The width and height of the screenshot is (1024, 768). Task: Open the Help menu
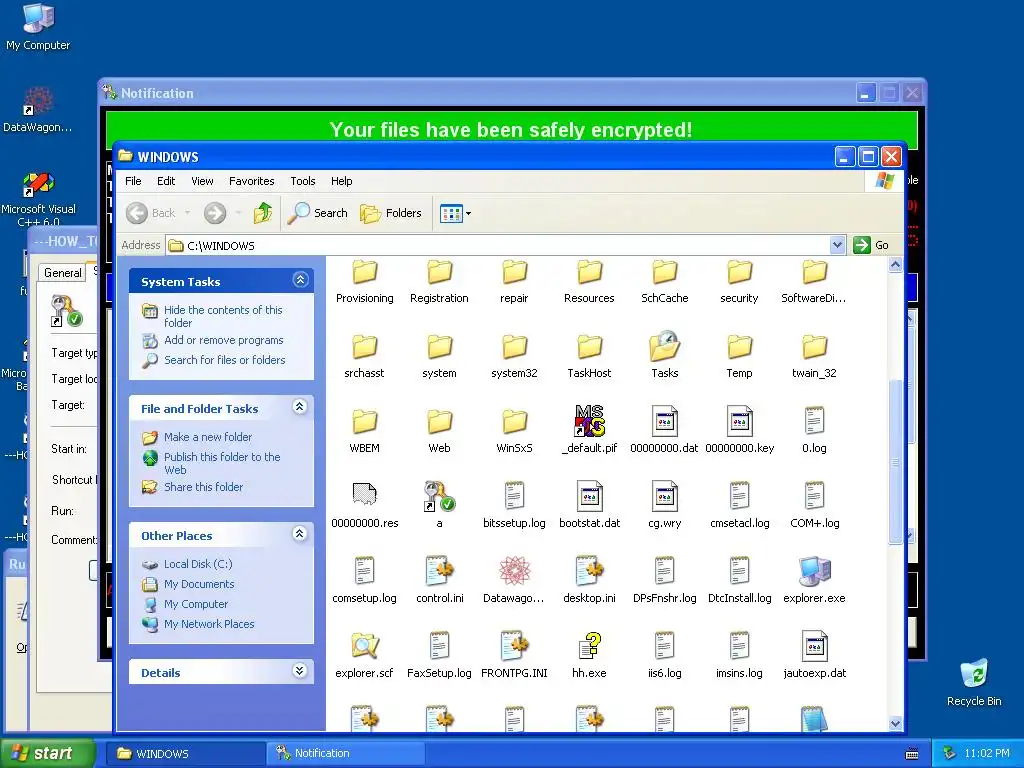(342, 181)
